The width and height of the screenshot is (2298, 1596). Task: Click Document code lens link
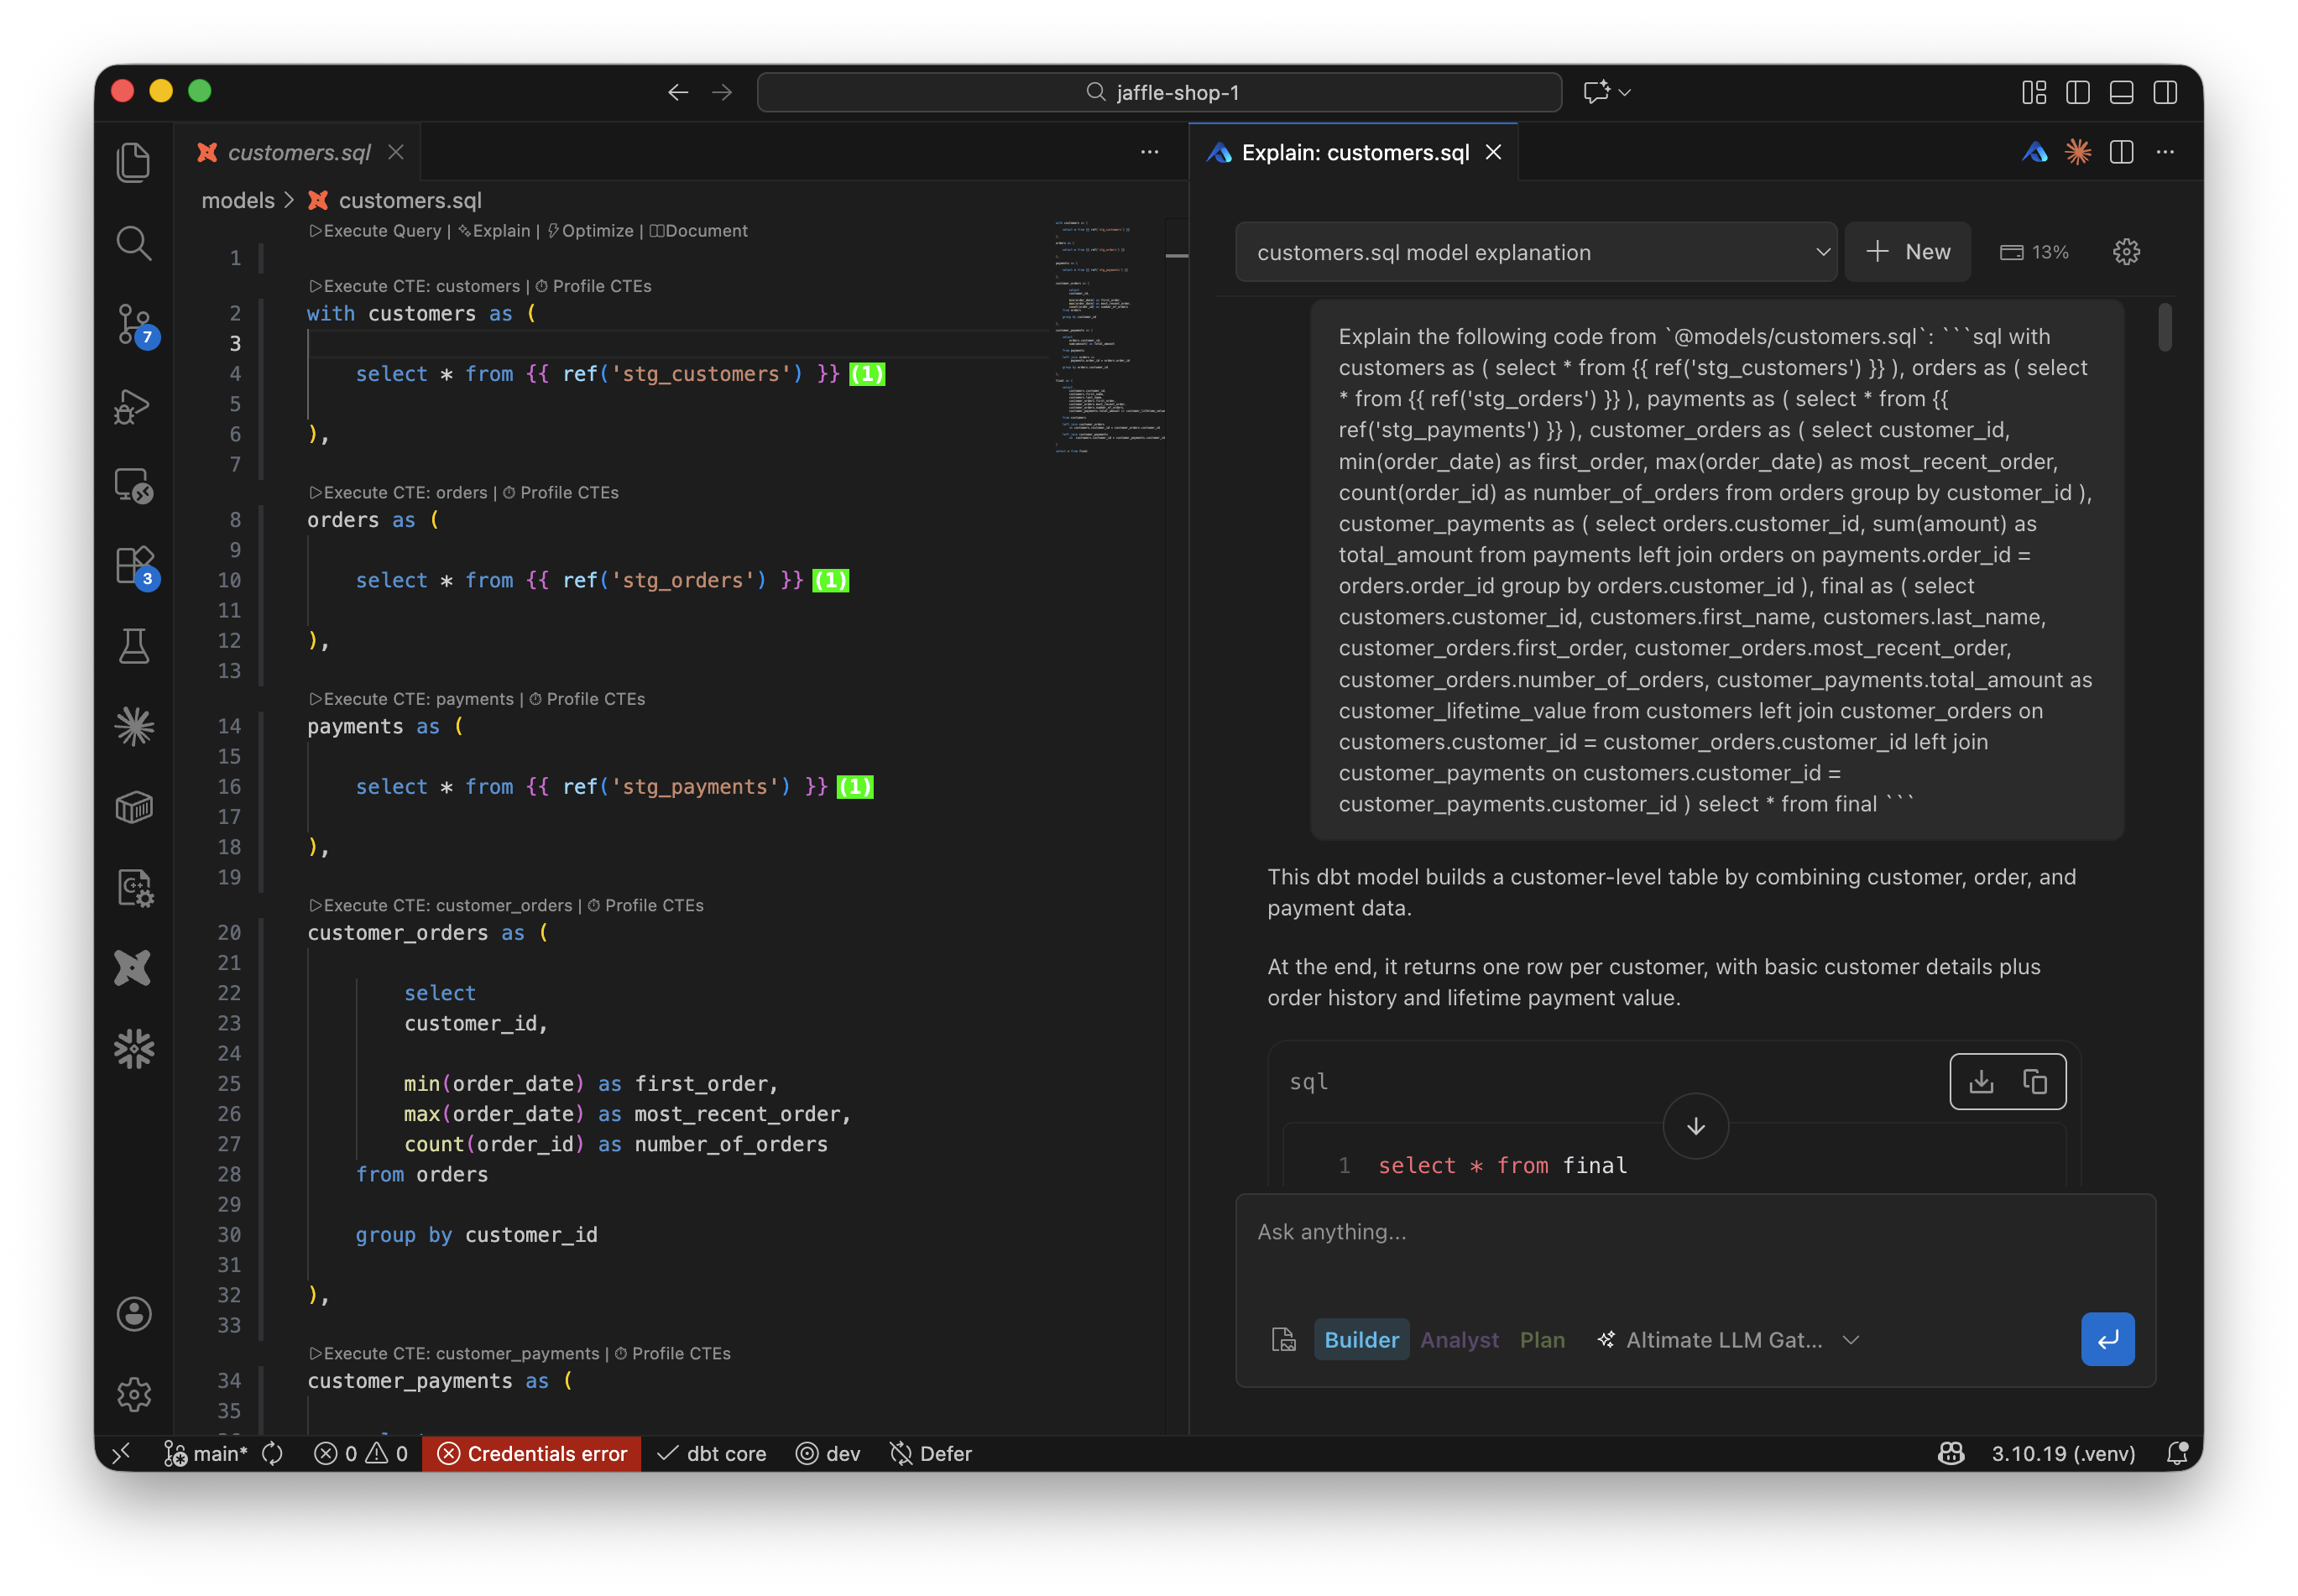[x=698, y=231]
